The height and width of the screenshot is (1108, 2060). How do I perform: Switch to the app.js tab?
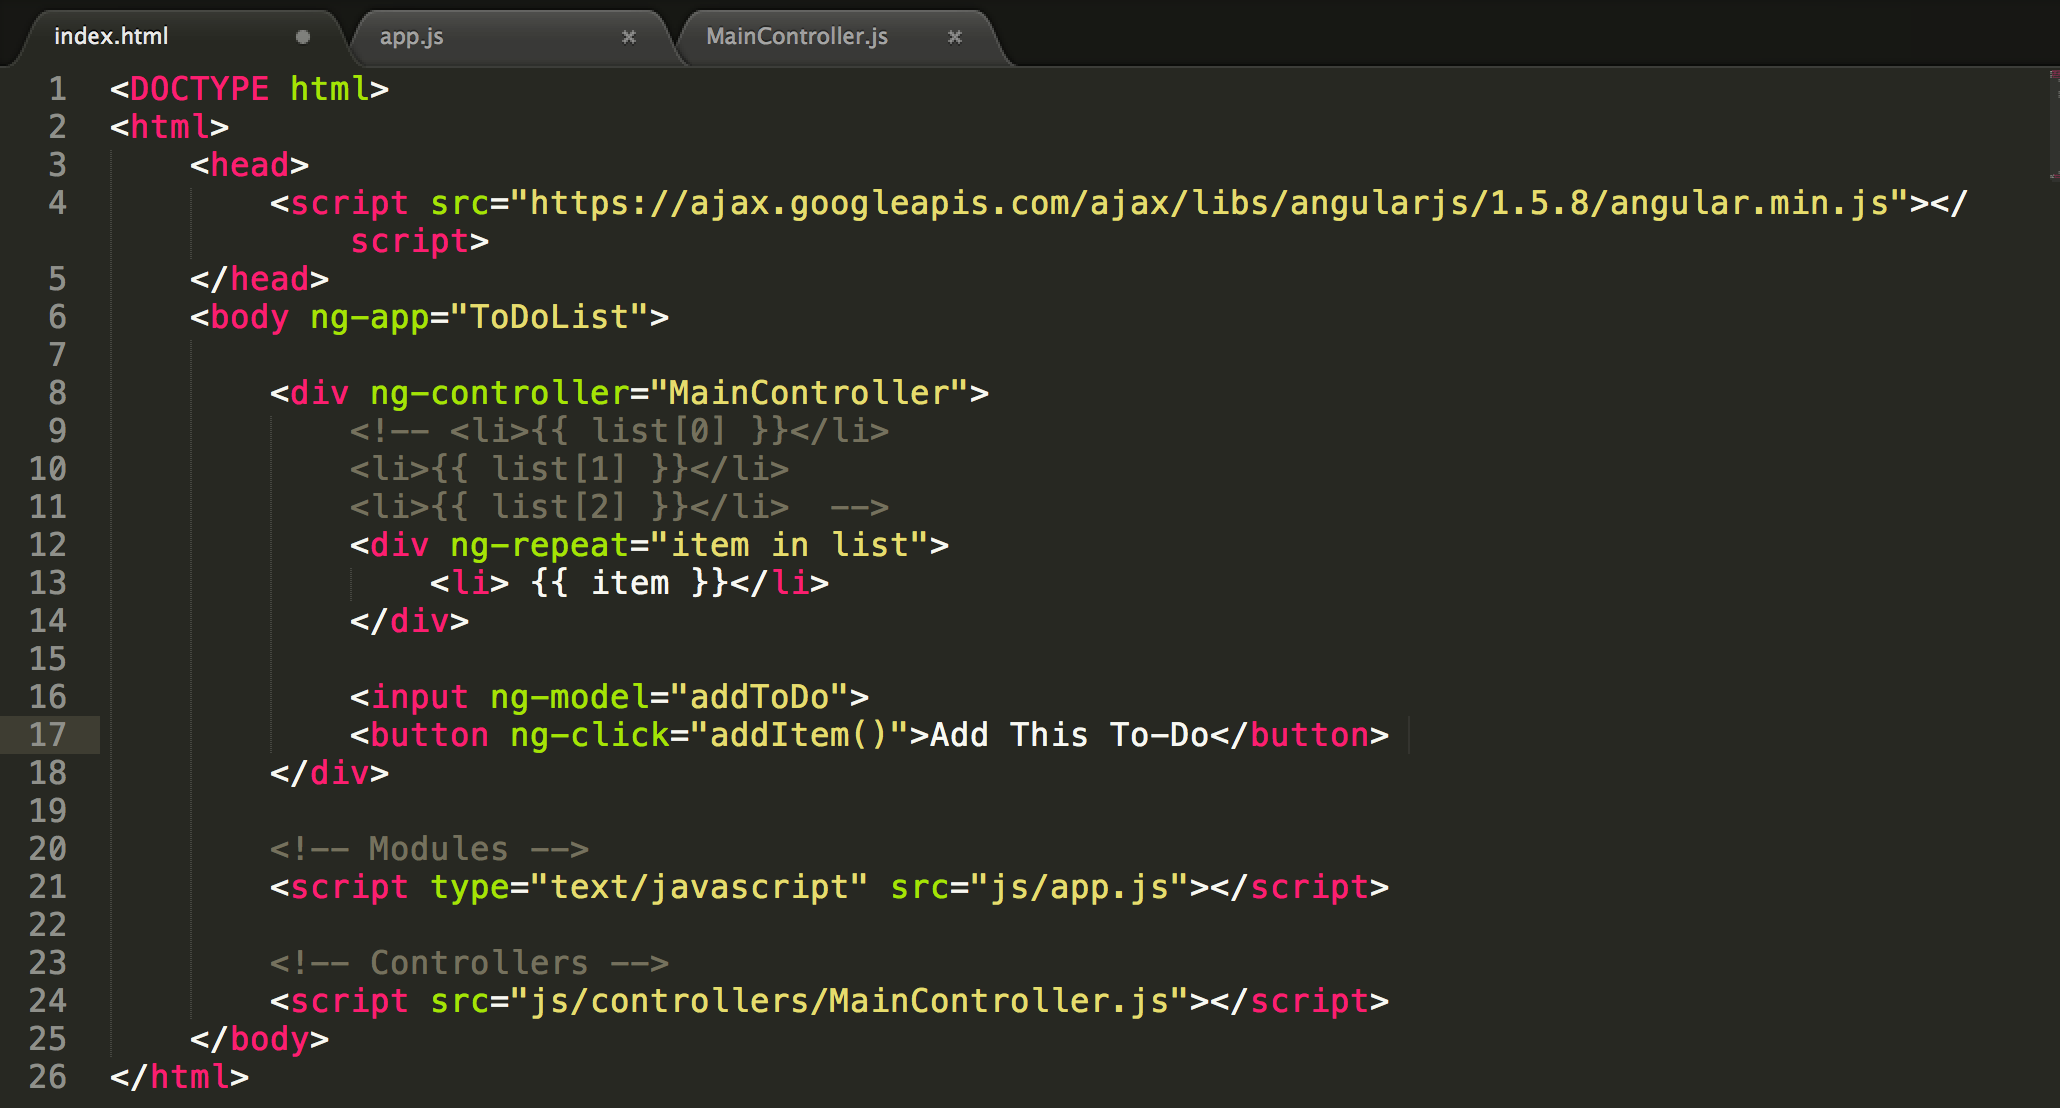[410, 37]
